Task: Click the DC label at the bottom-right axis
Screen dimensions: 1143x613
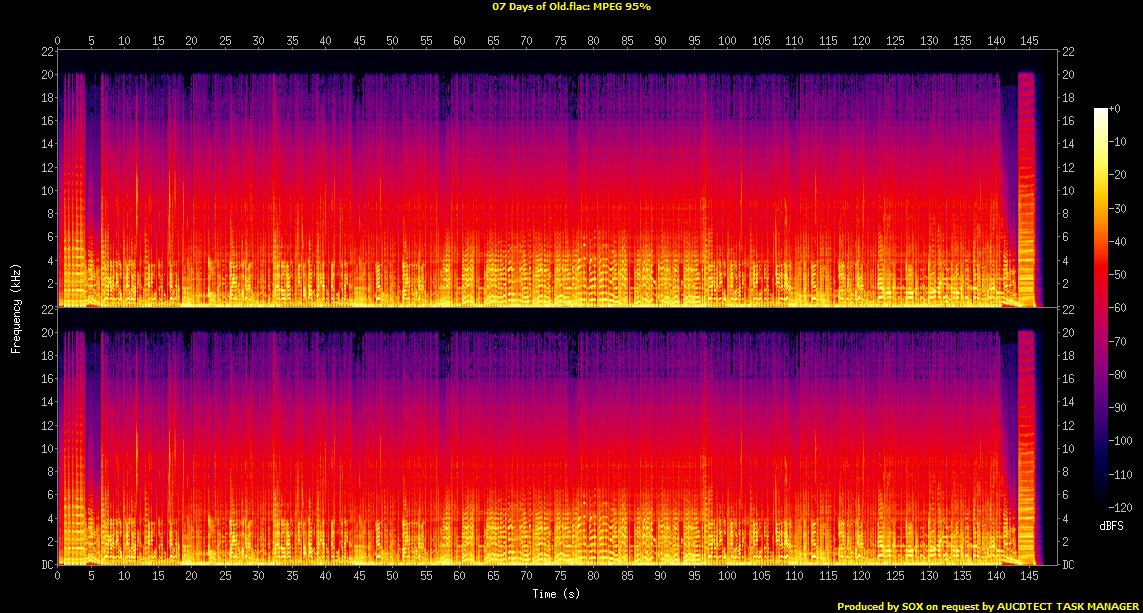Action: (1066, 565)
